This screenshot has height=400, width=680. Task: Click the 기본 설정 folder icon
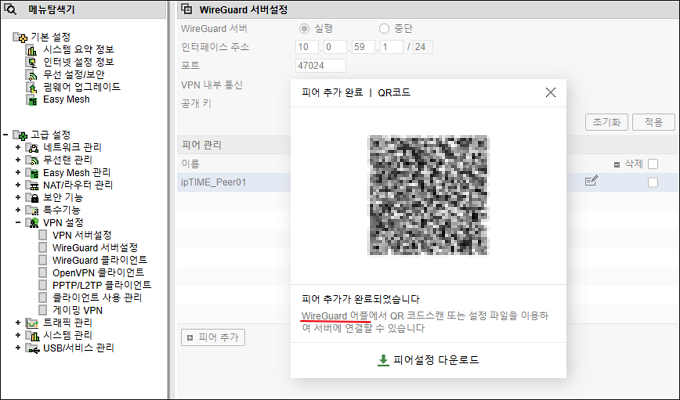(20, 38)
